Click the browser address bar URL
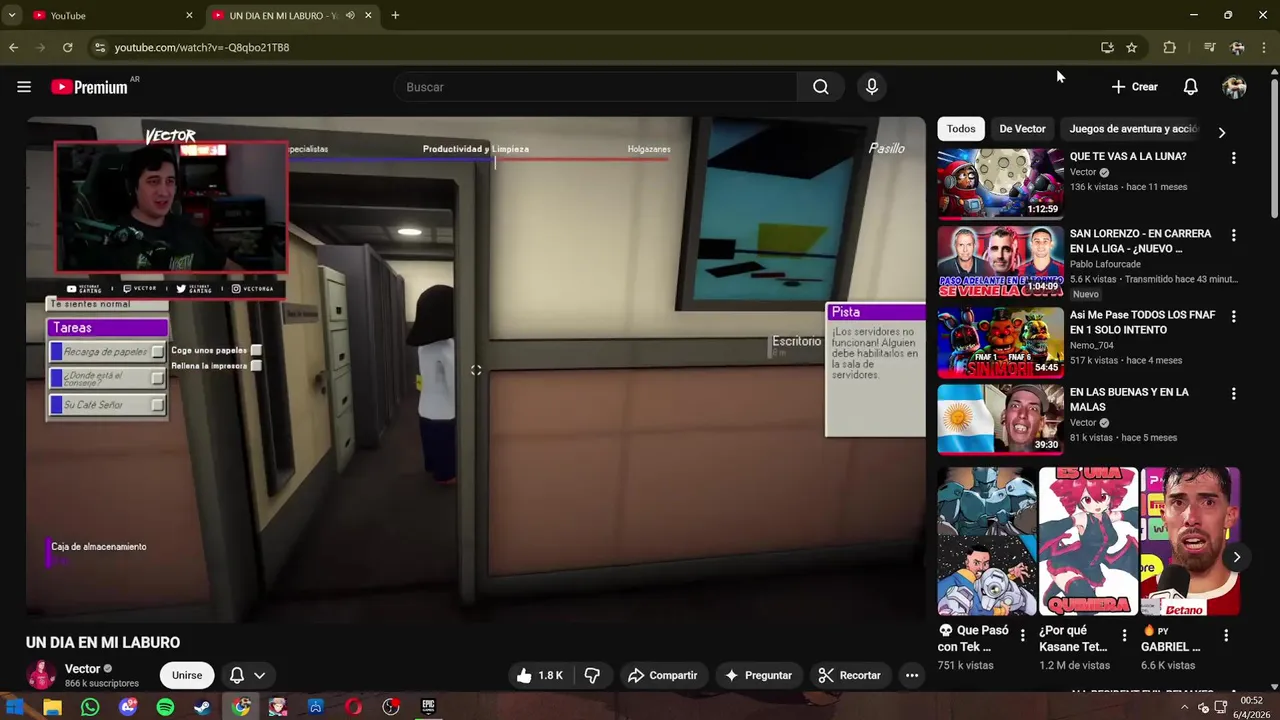 click(x=202, y=47)
